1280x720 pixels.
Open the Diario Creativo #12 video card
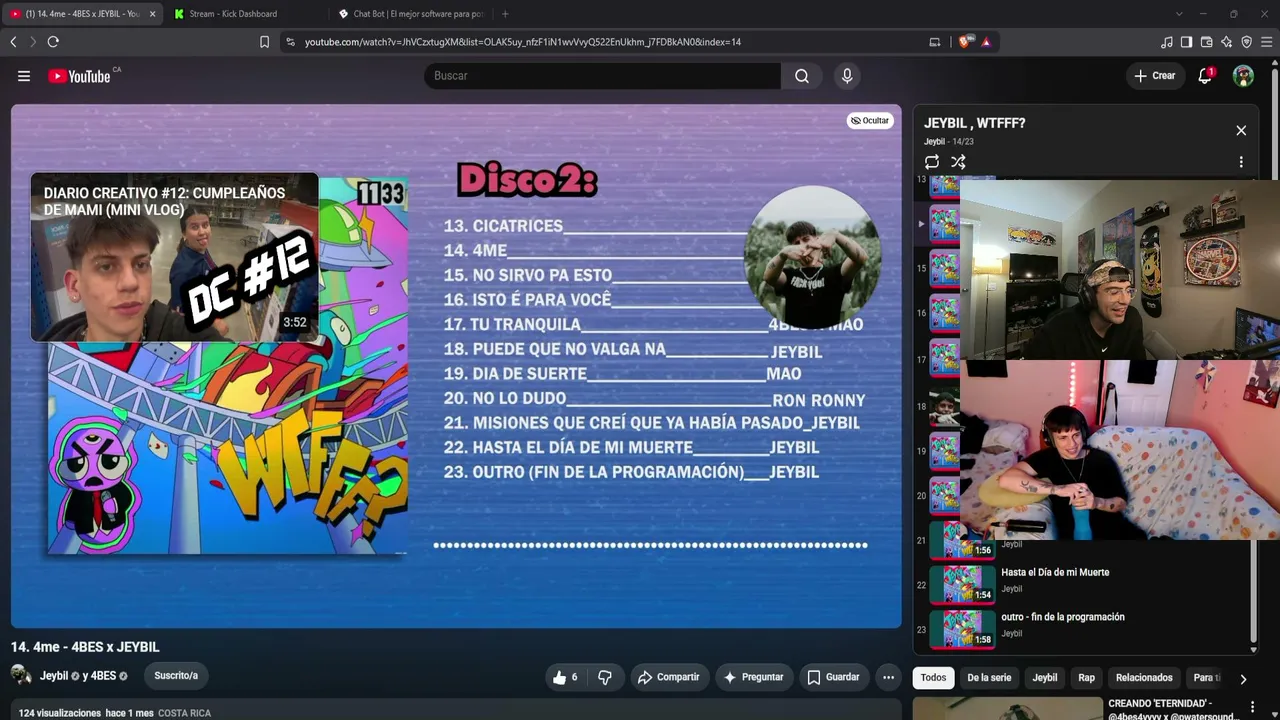(174, 257)
